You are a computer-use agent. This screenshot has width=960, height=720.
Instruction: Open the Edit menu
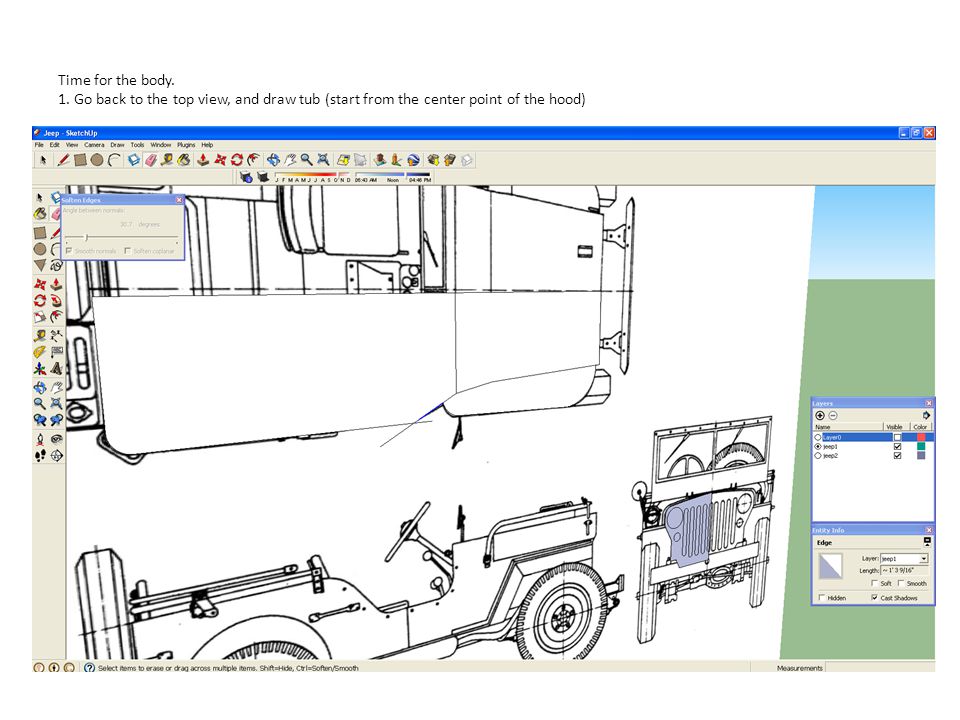[54, 145]
